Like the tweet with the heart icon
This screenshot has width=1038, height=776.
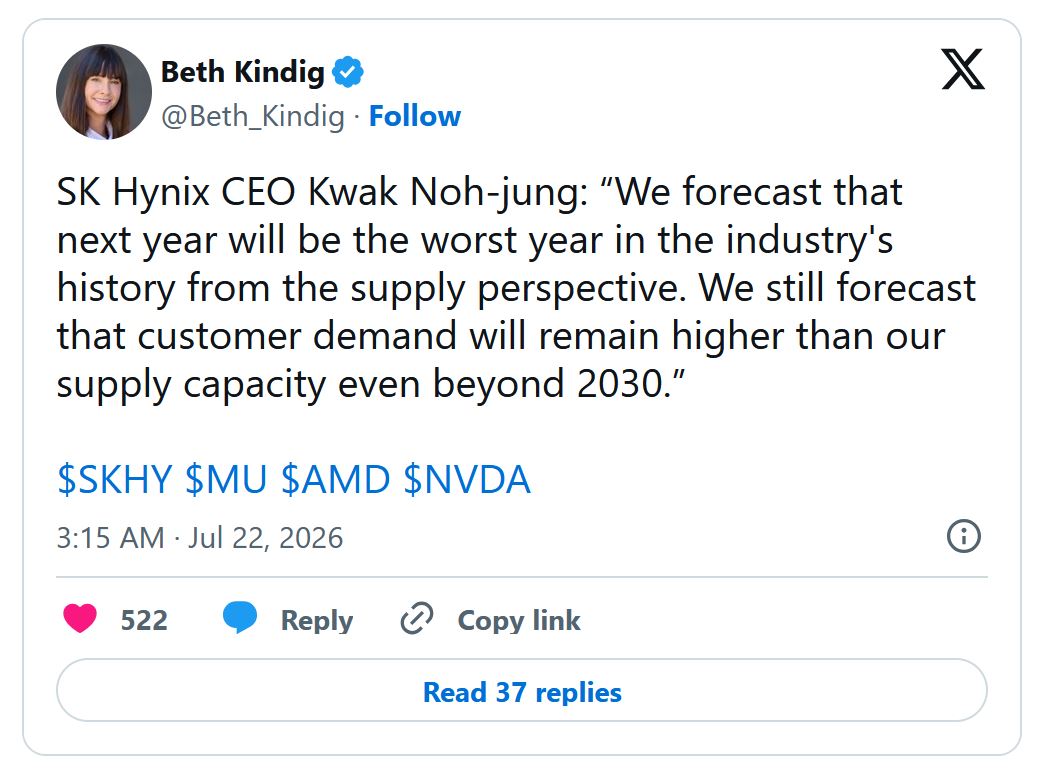[80, 619]
